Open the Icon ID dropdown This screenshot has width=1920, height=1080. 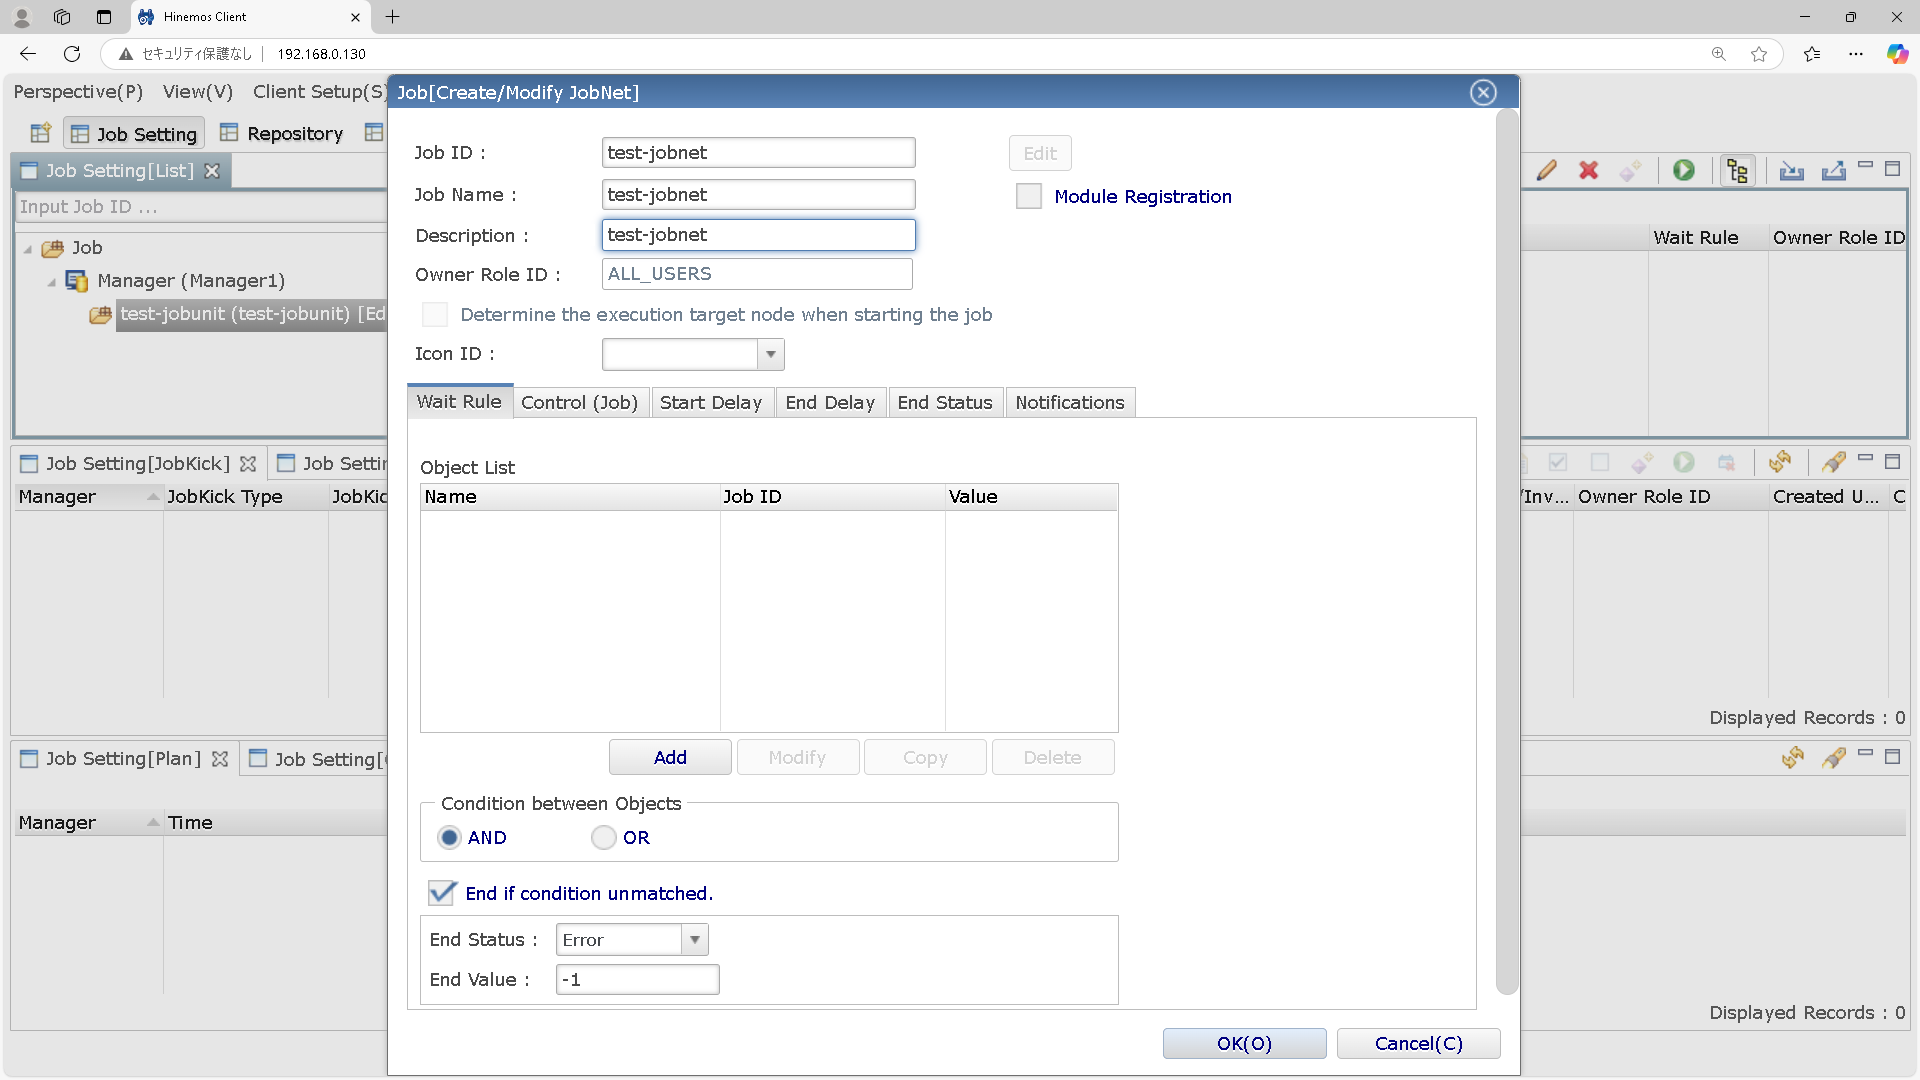point(770,354)
